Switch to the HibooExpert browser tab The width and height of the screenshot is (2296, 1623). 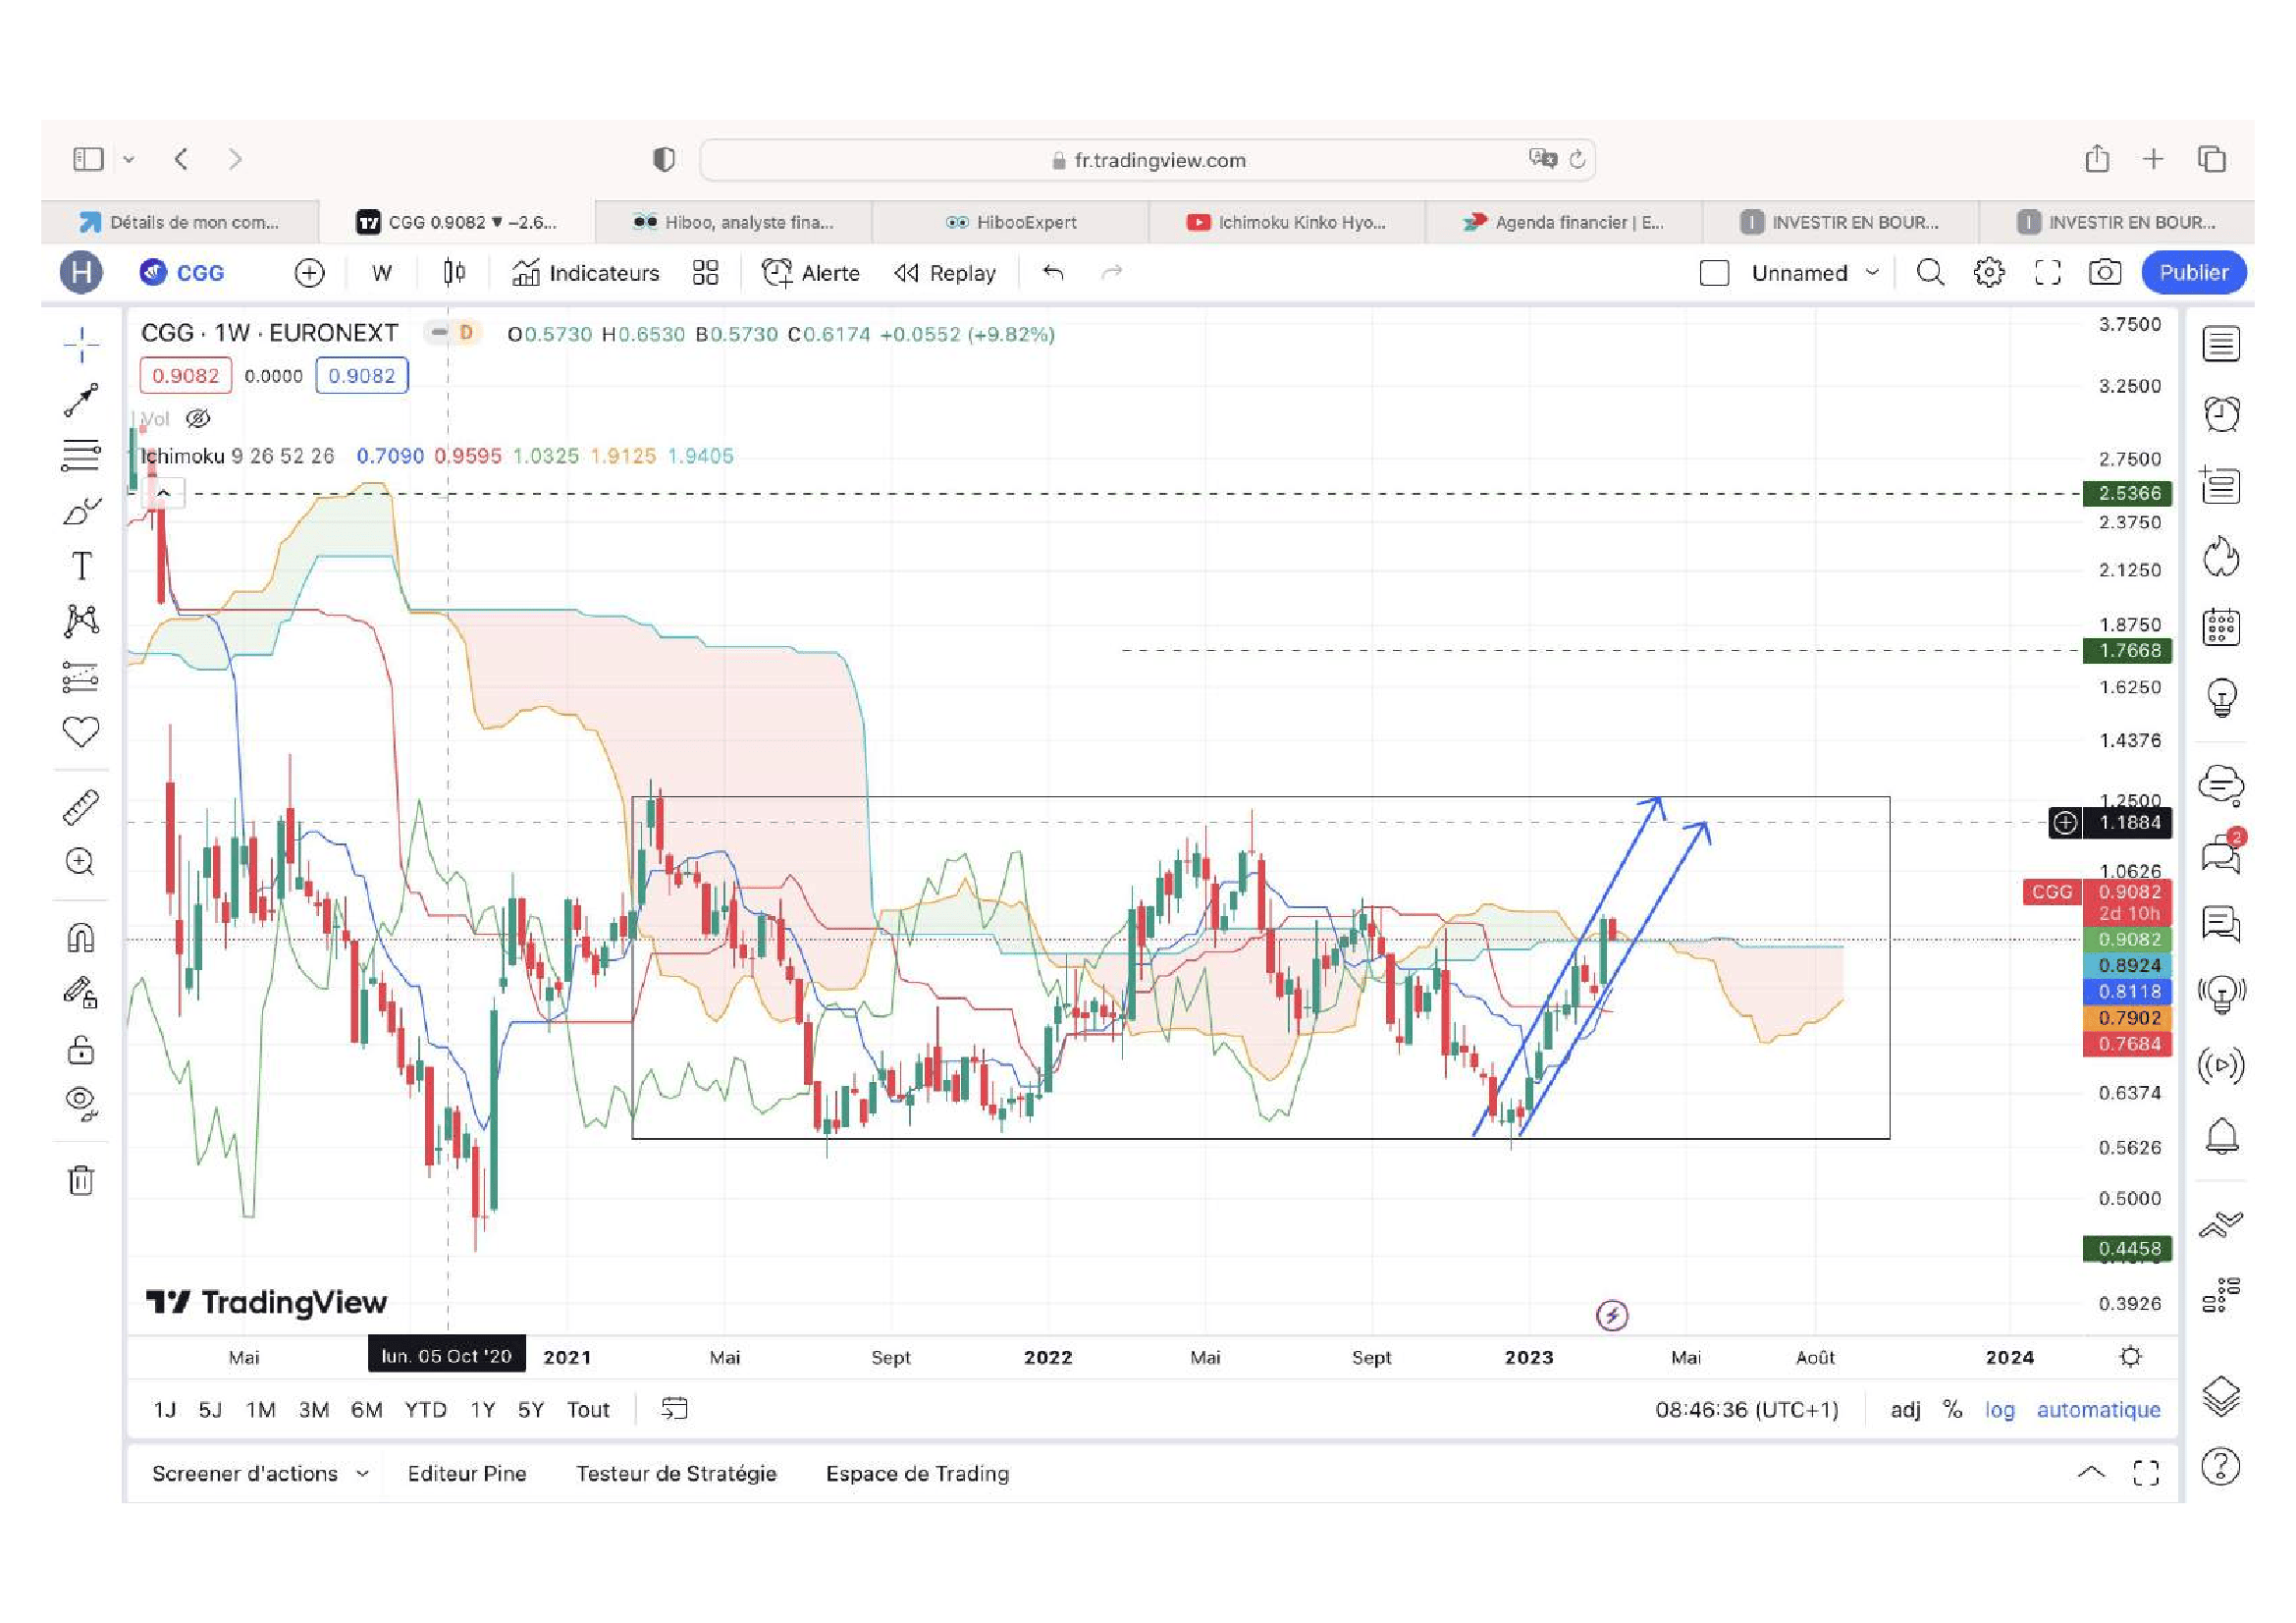click(1010, 222)
